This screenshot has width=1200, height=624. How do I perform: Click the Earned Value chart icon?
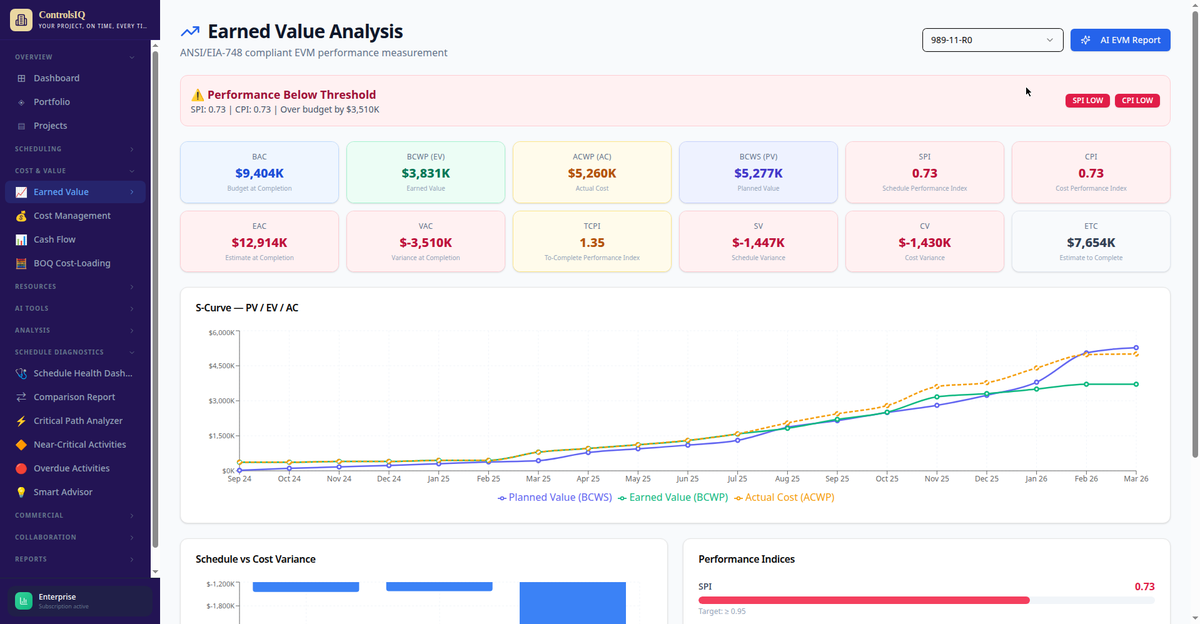[x=21, y=192]
